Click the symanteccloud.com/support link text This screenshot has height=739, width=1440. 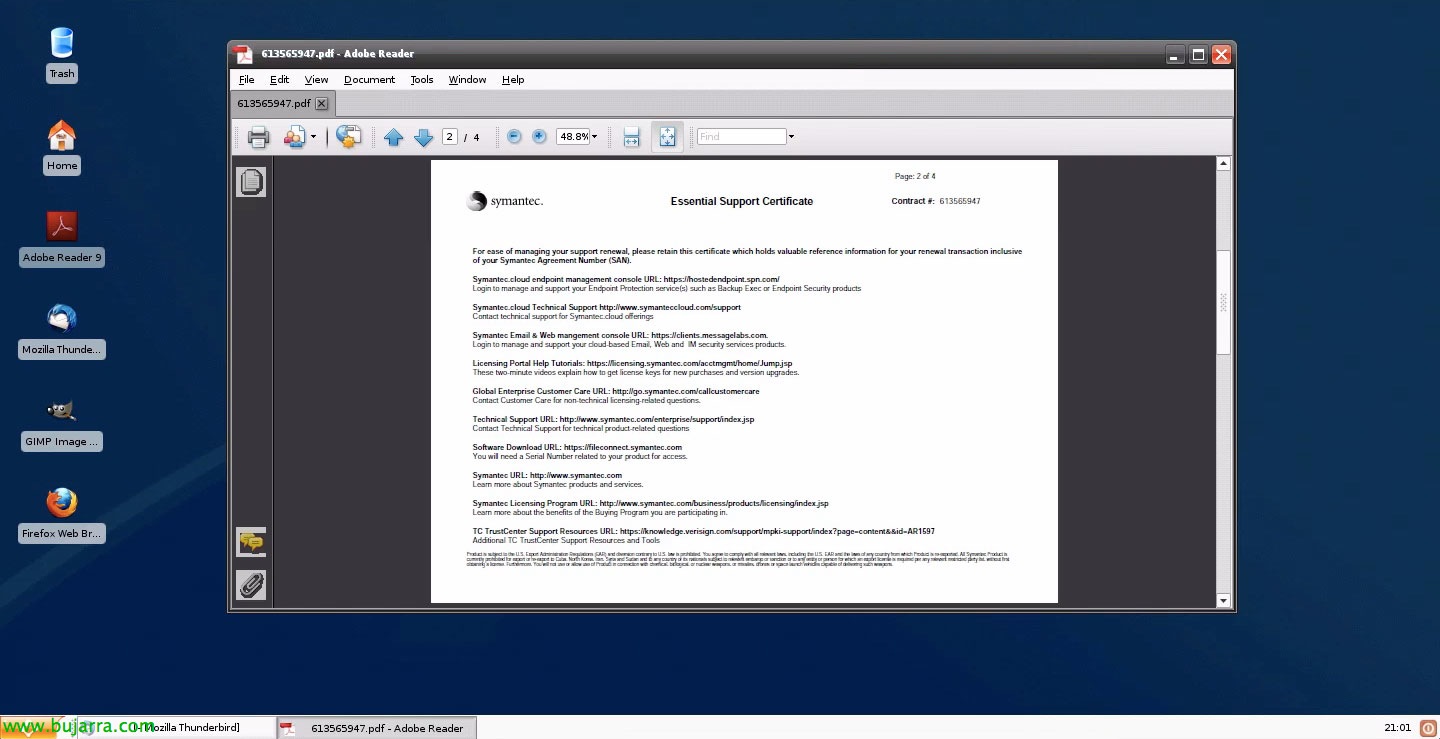(x=670, y=308)
